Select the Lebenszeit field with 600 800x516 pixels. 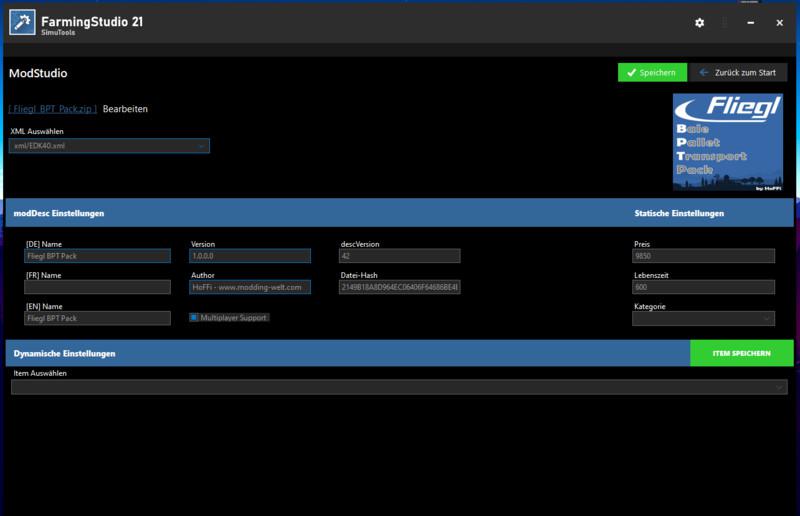tap(703, 287)
